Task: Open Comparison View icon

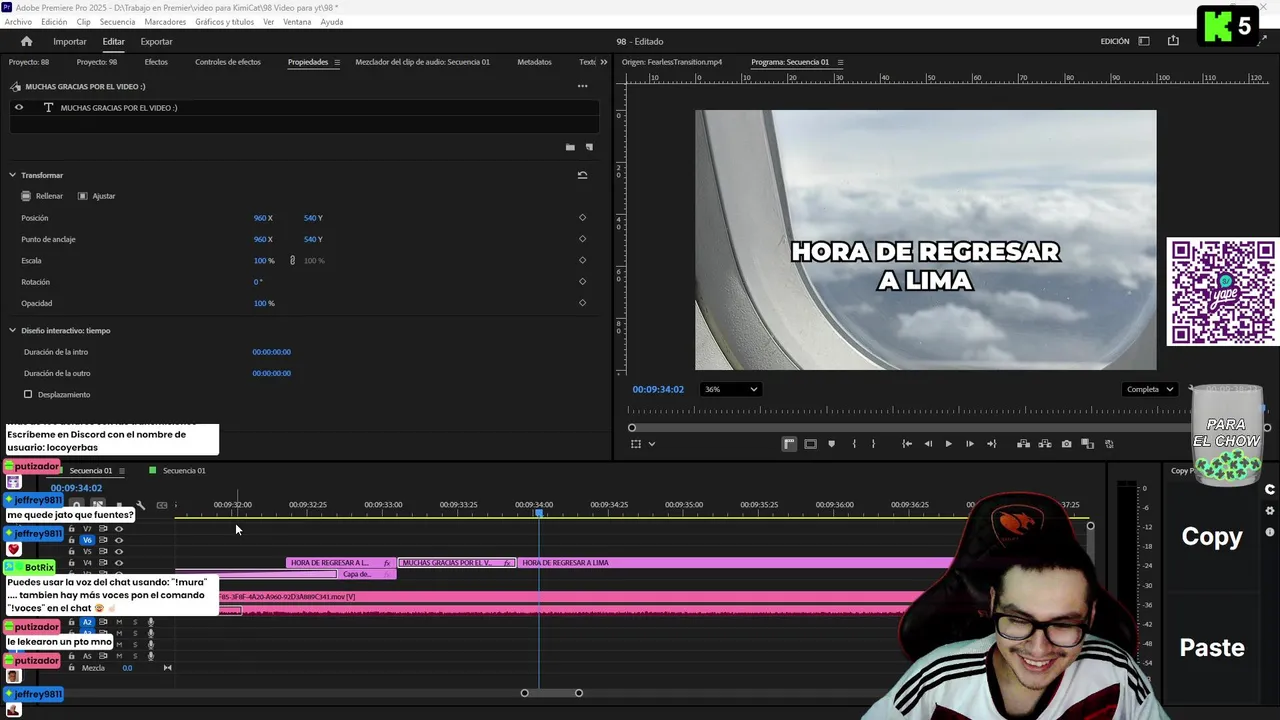Action: coord(1087,444)
